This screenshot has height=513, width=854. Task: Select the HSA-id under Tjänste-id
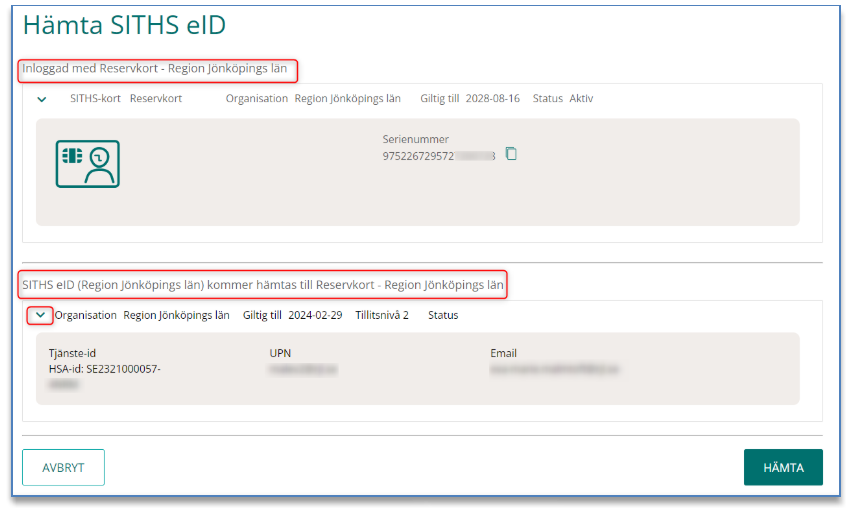(x=104, y=369)
